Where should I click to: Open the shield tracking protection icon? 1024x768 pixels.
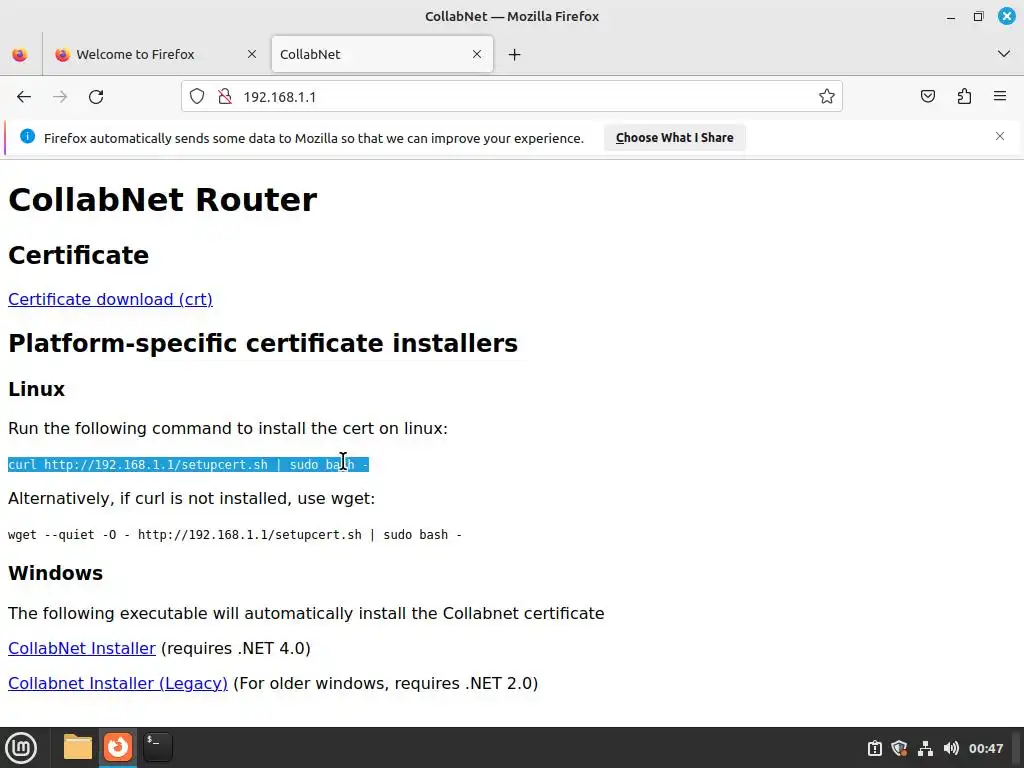pos(197,97)
